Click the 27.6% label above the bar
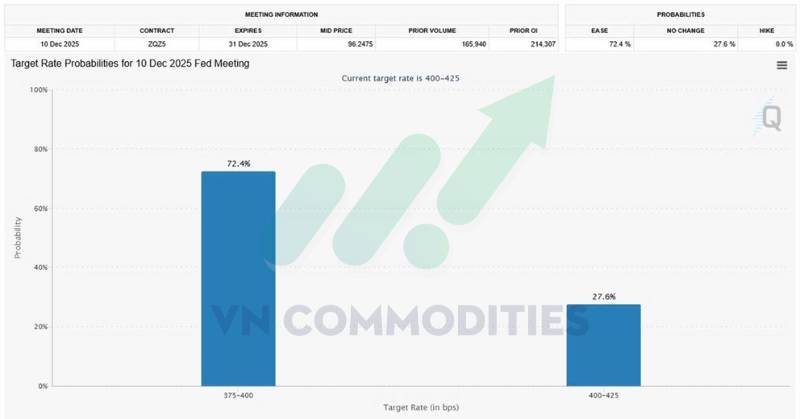This screenshot has width=800, height=419. (x=603, y=296)
